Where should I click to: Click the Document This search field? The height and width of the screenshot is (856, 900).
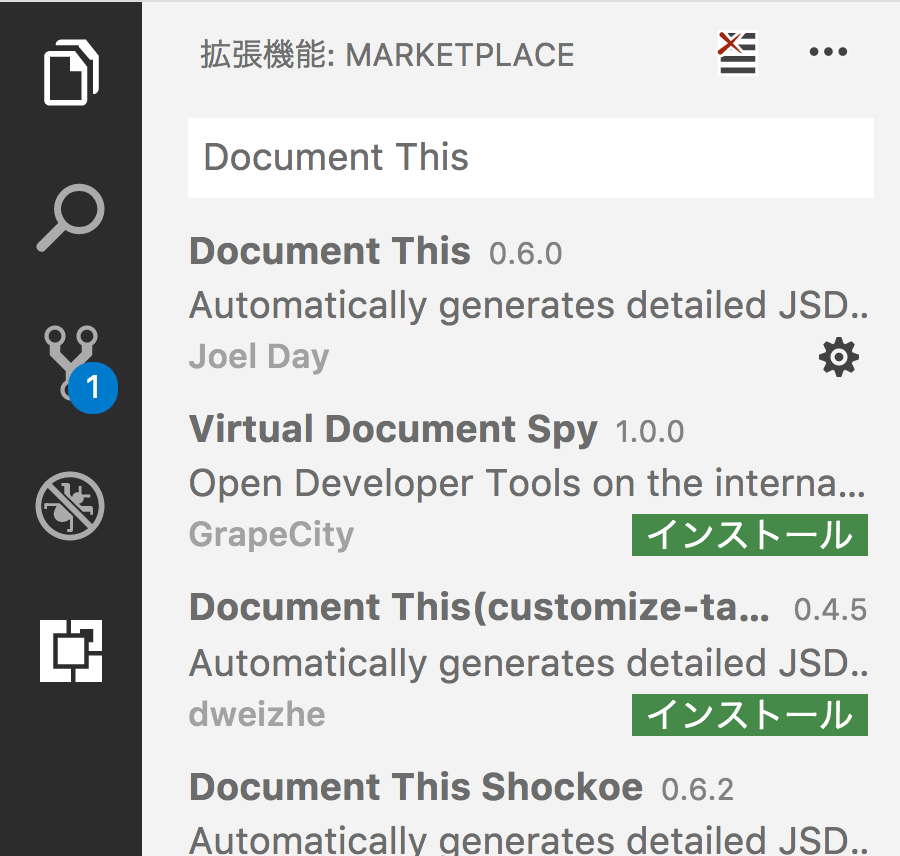pyautogui.click(x=530, y=158)
